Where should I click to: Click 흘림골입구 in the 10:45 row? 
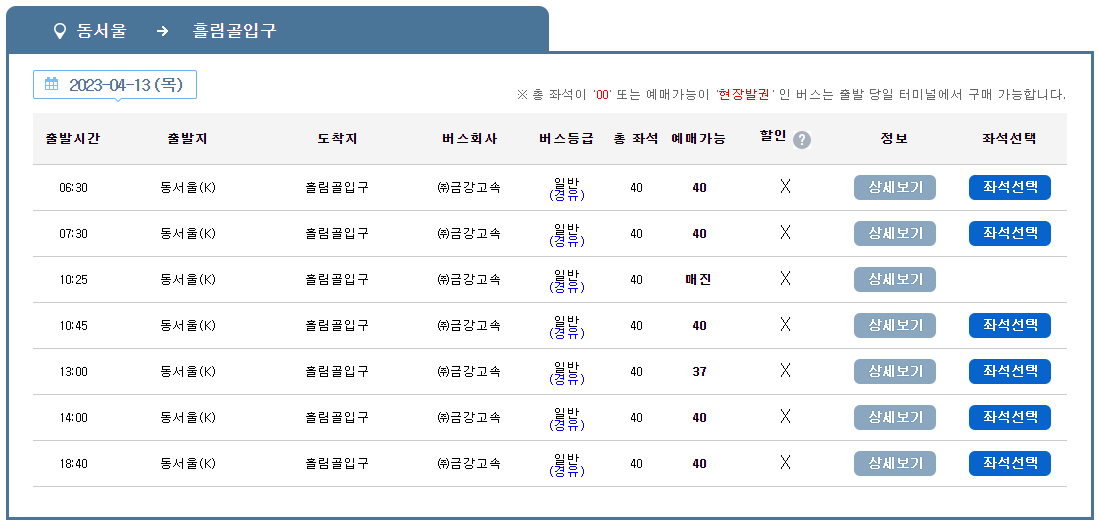337,325
